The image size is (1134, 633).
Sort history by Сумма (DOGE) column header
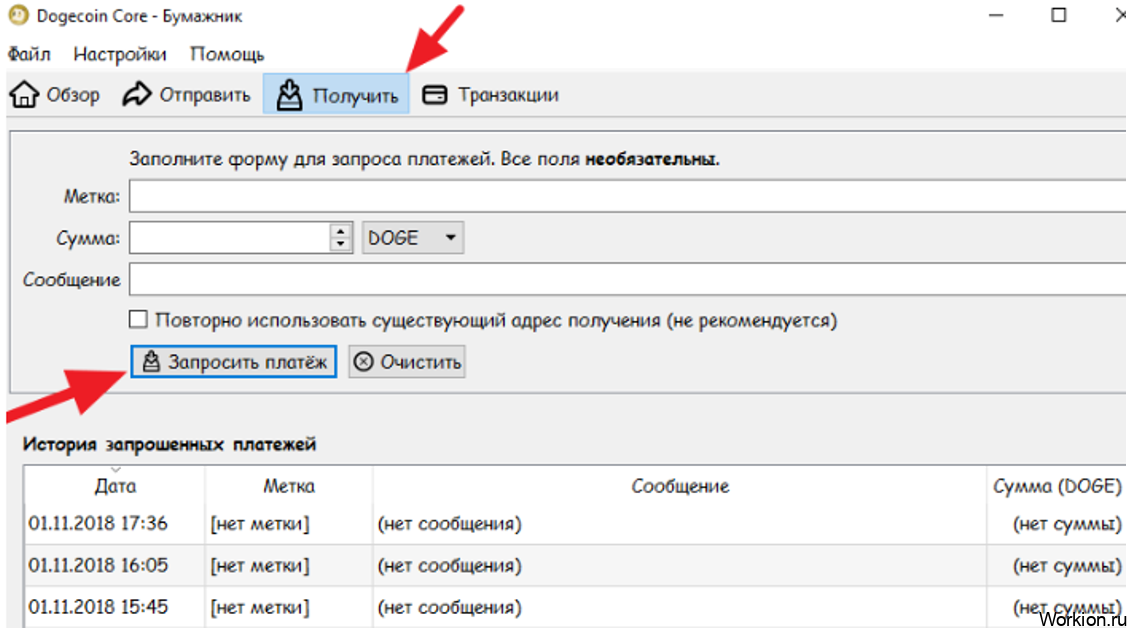[x=1057, y=486]
